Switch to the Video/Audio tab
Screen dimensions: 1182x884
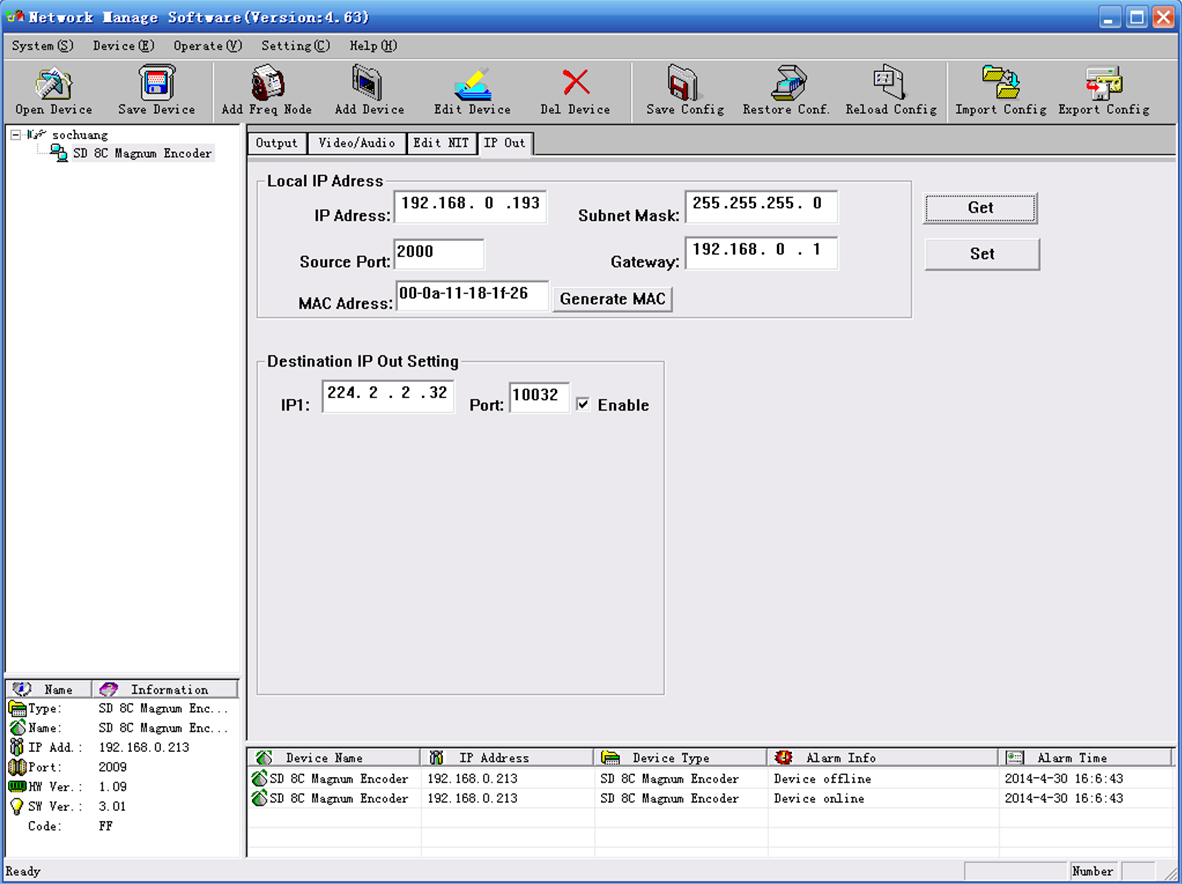tap(357, 143)
